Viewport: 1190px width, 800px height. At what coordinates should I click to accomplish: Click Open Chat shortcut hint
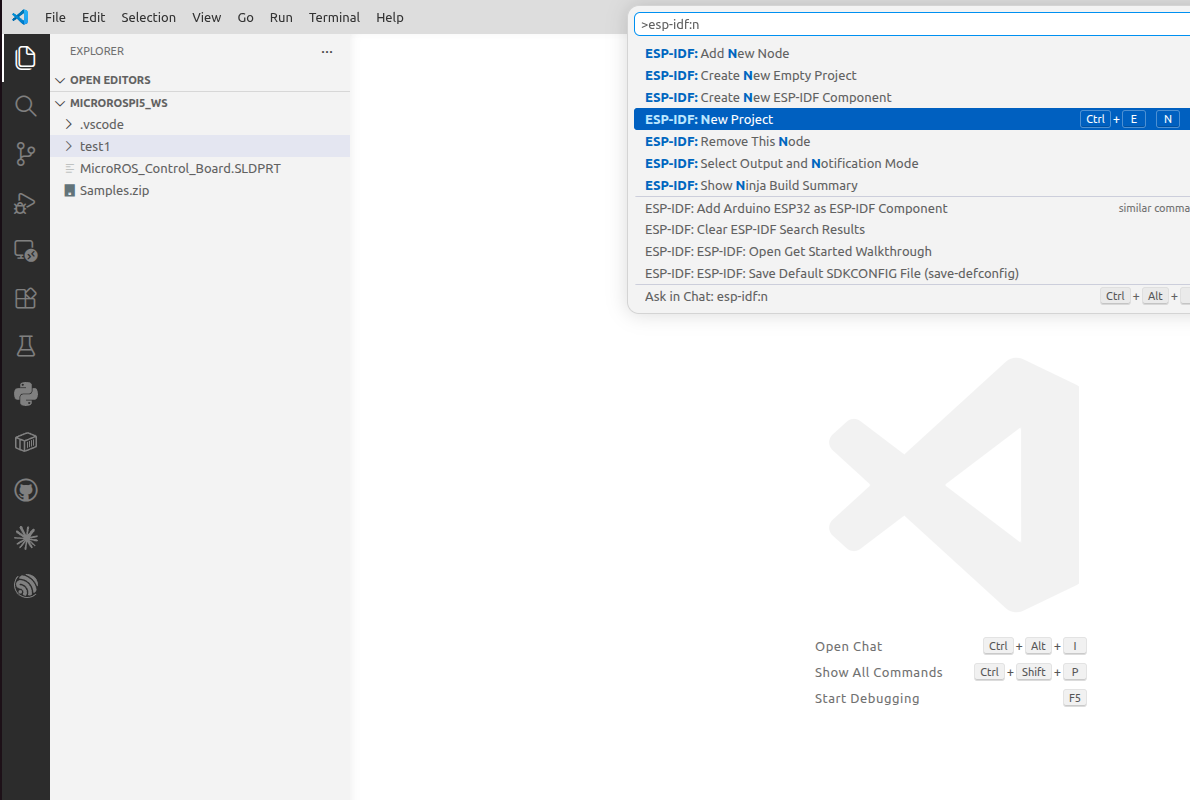point(848,647)
